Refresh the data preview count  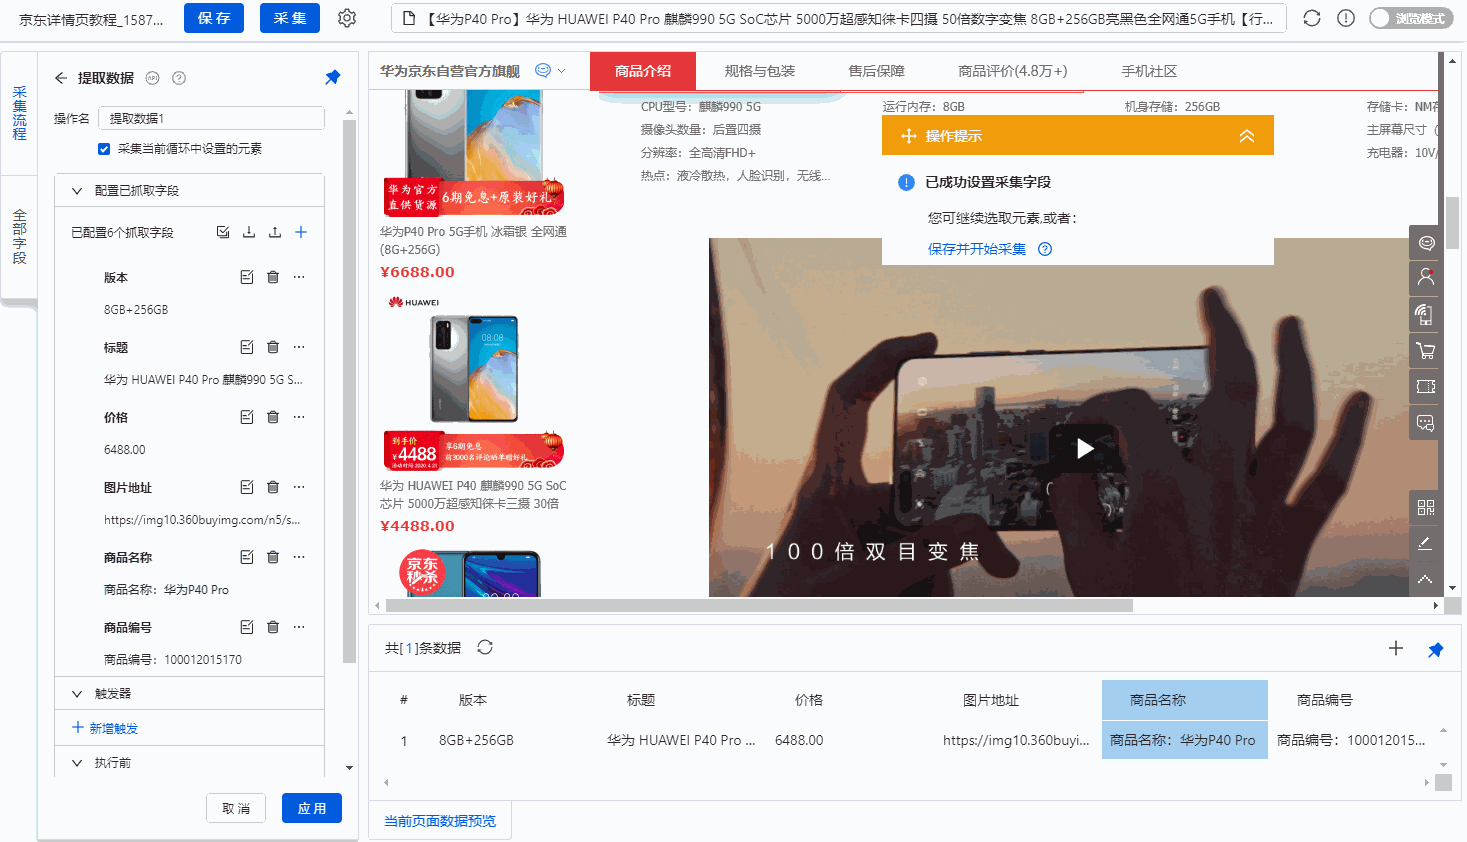tap(485, 647)
